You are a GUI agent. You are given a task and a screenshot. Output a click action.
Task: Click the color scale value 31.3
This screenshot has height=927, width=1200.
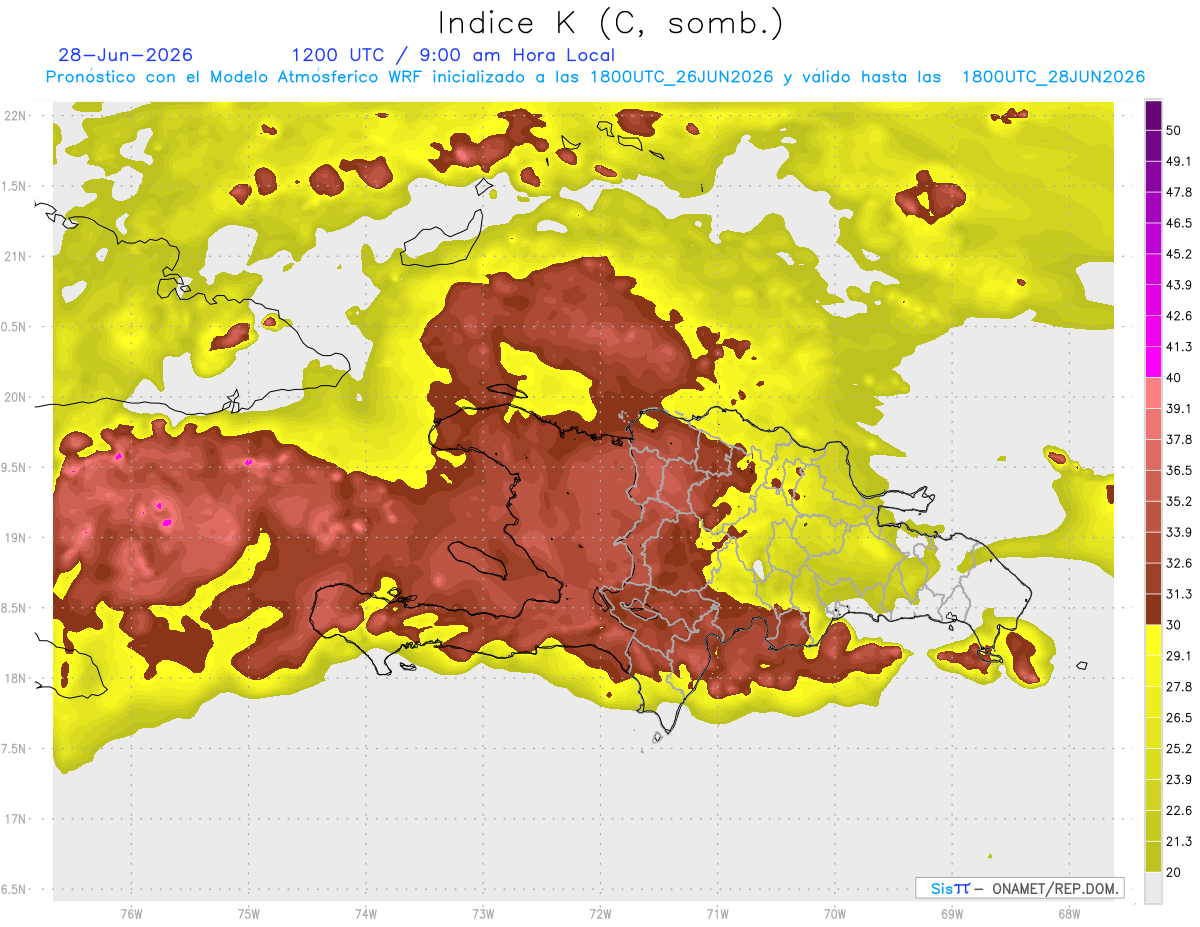[1179, 594]
